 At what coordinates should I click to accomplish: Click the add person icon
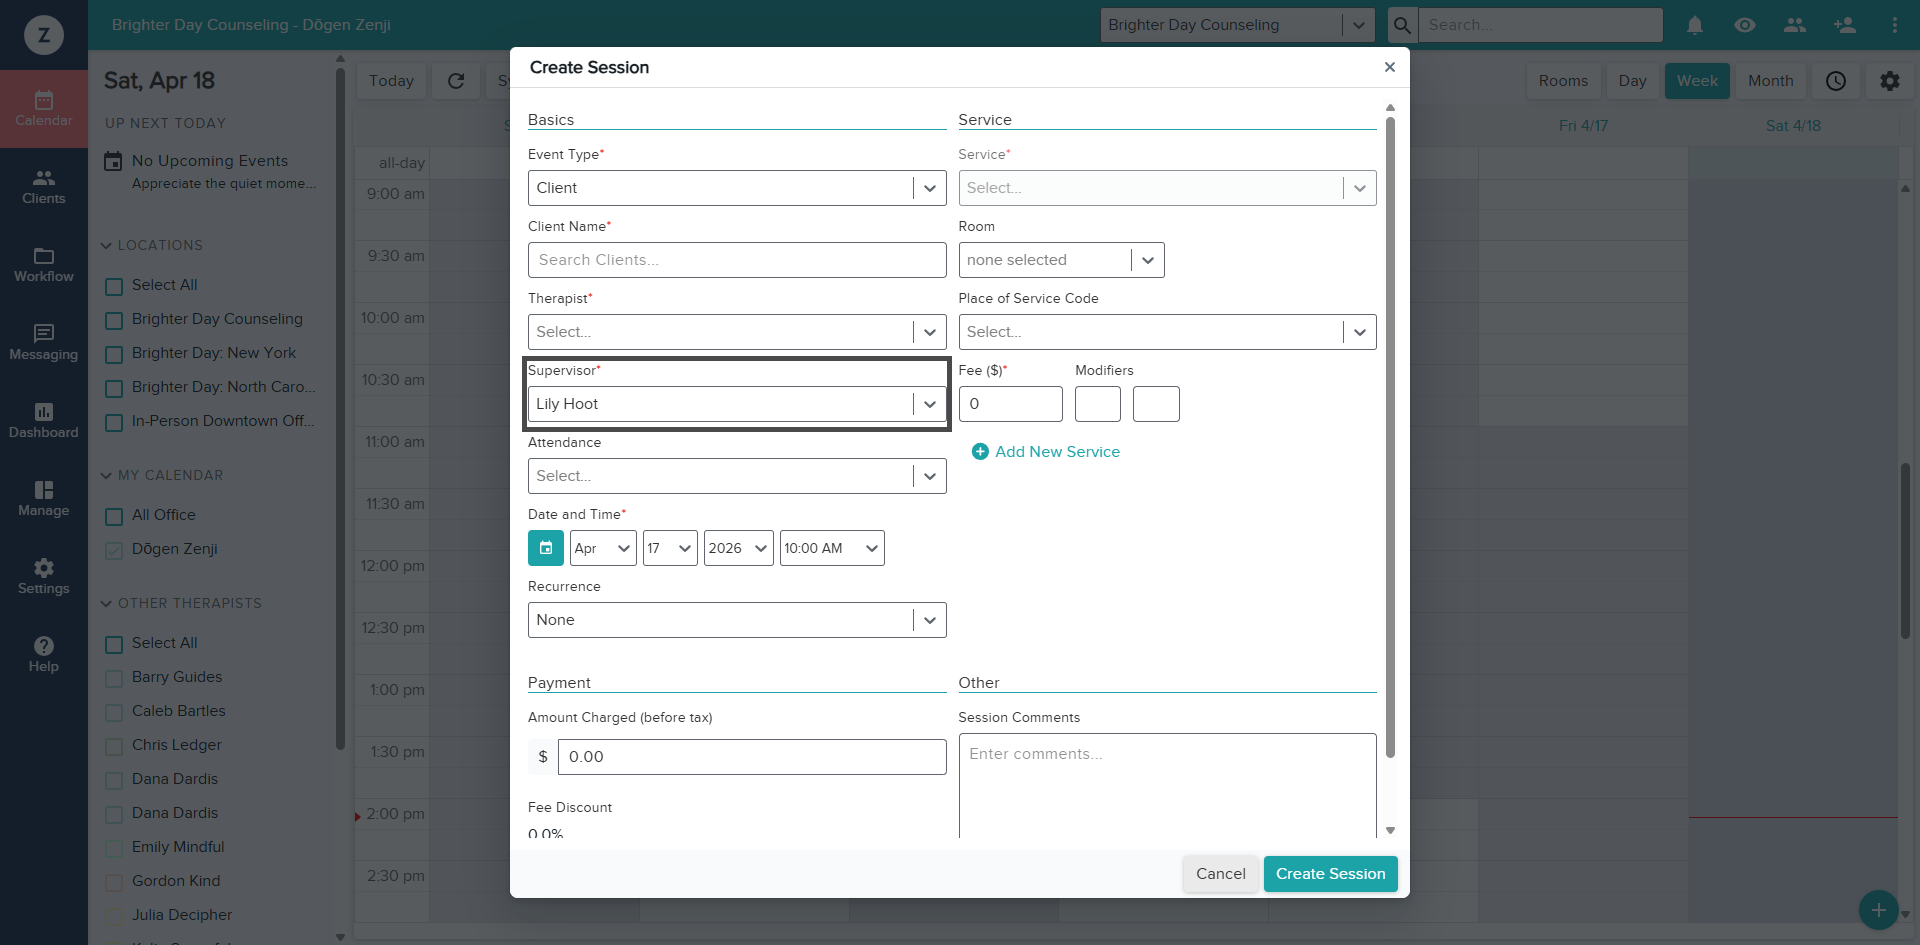click(x=1845, y=25)
